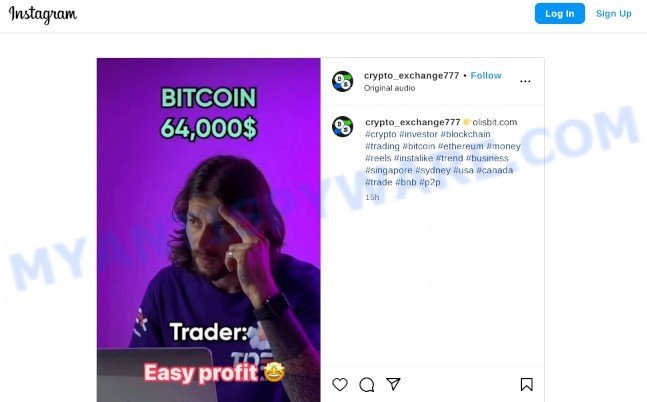Click the Log In button
647x402 pixels.
click(x=560, y=14)
